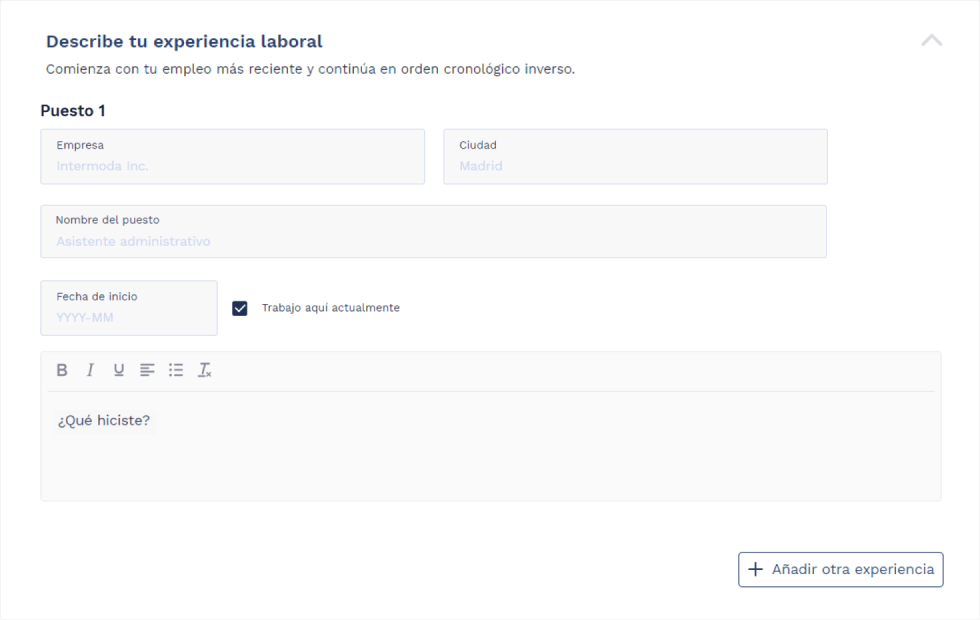Clear text formatting with the Tx icon
Viewport: 980px width, 620px height.
pyautogui.click(x=205, y=370)
